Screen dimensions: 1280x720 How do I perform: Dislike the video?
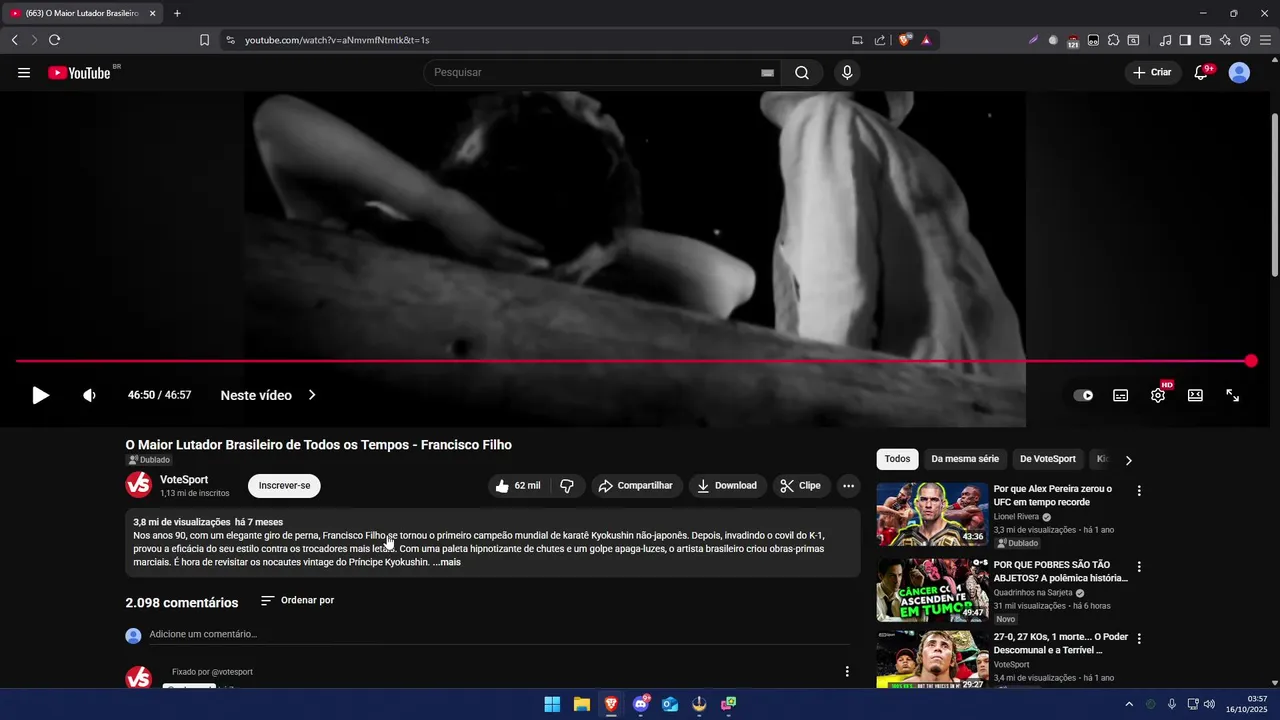[567, 486]
